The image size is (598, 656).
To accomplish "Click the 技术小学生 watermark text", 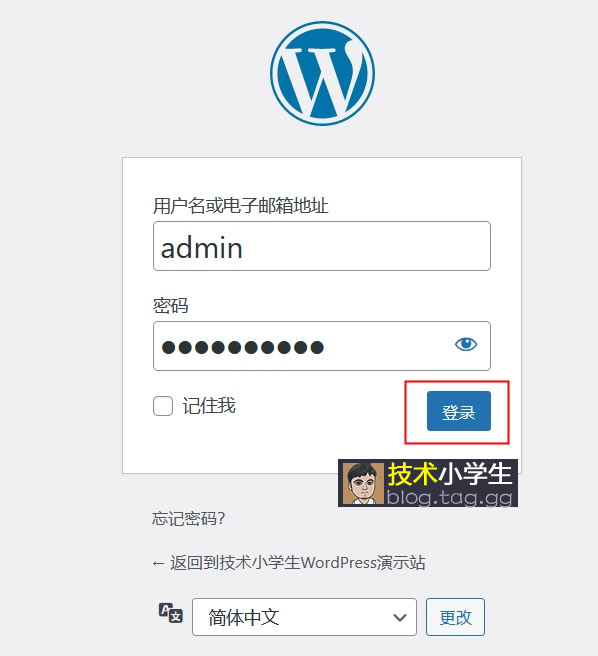I will click(450, 474).
